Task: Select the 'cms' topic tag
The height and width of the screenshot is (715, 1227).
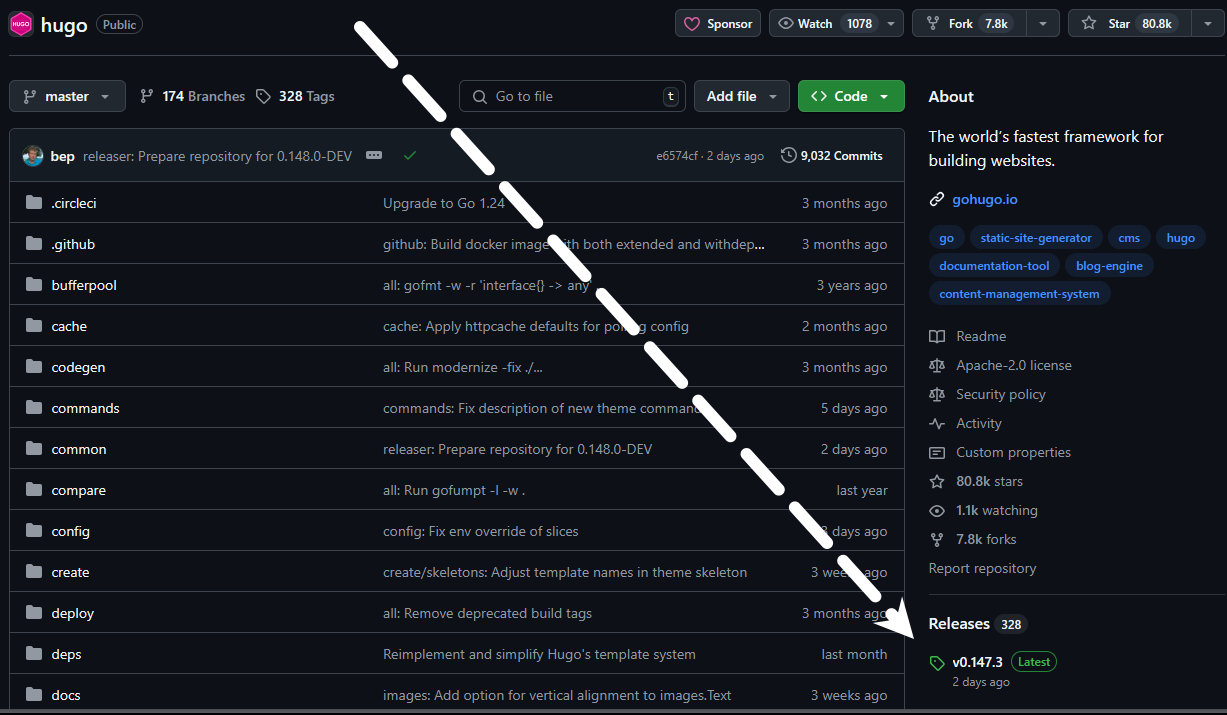Action: [x=1128, y=238]
